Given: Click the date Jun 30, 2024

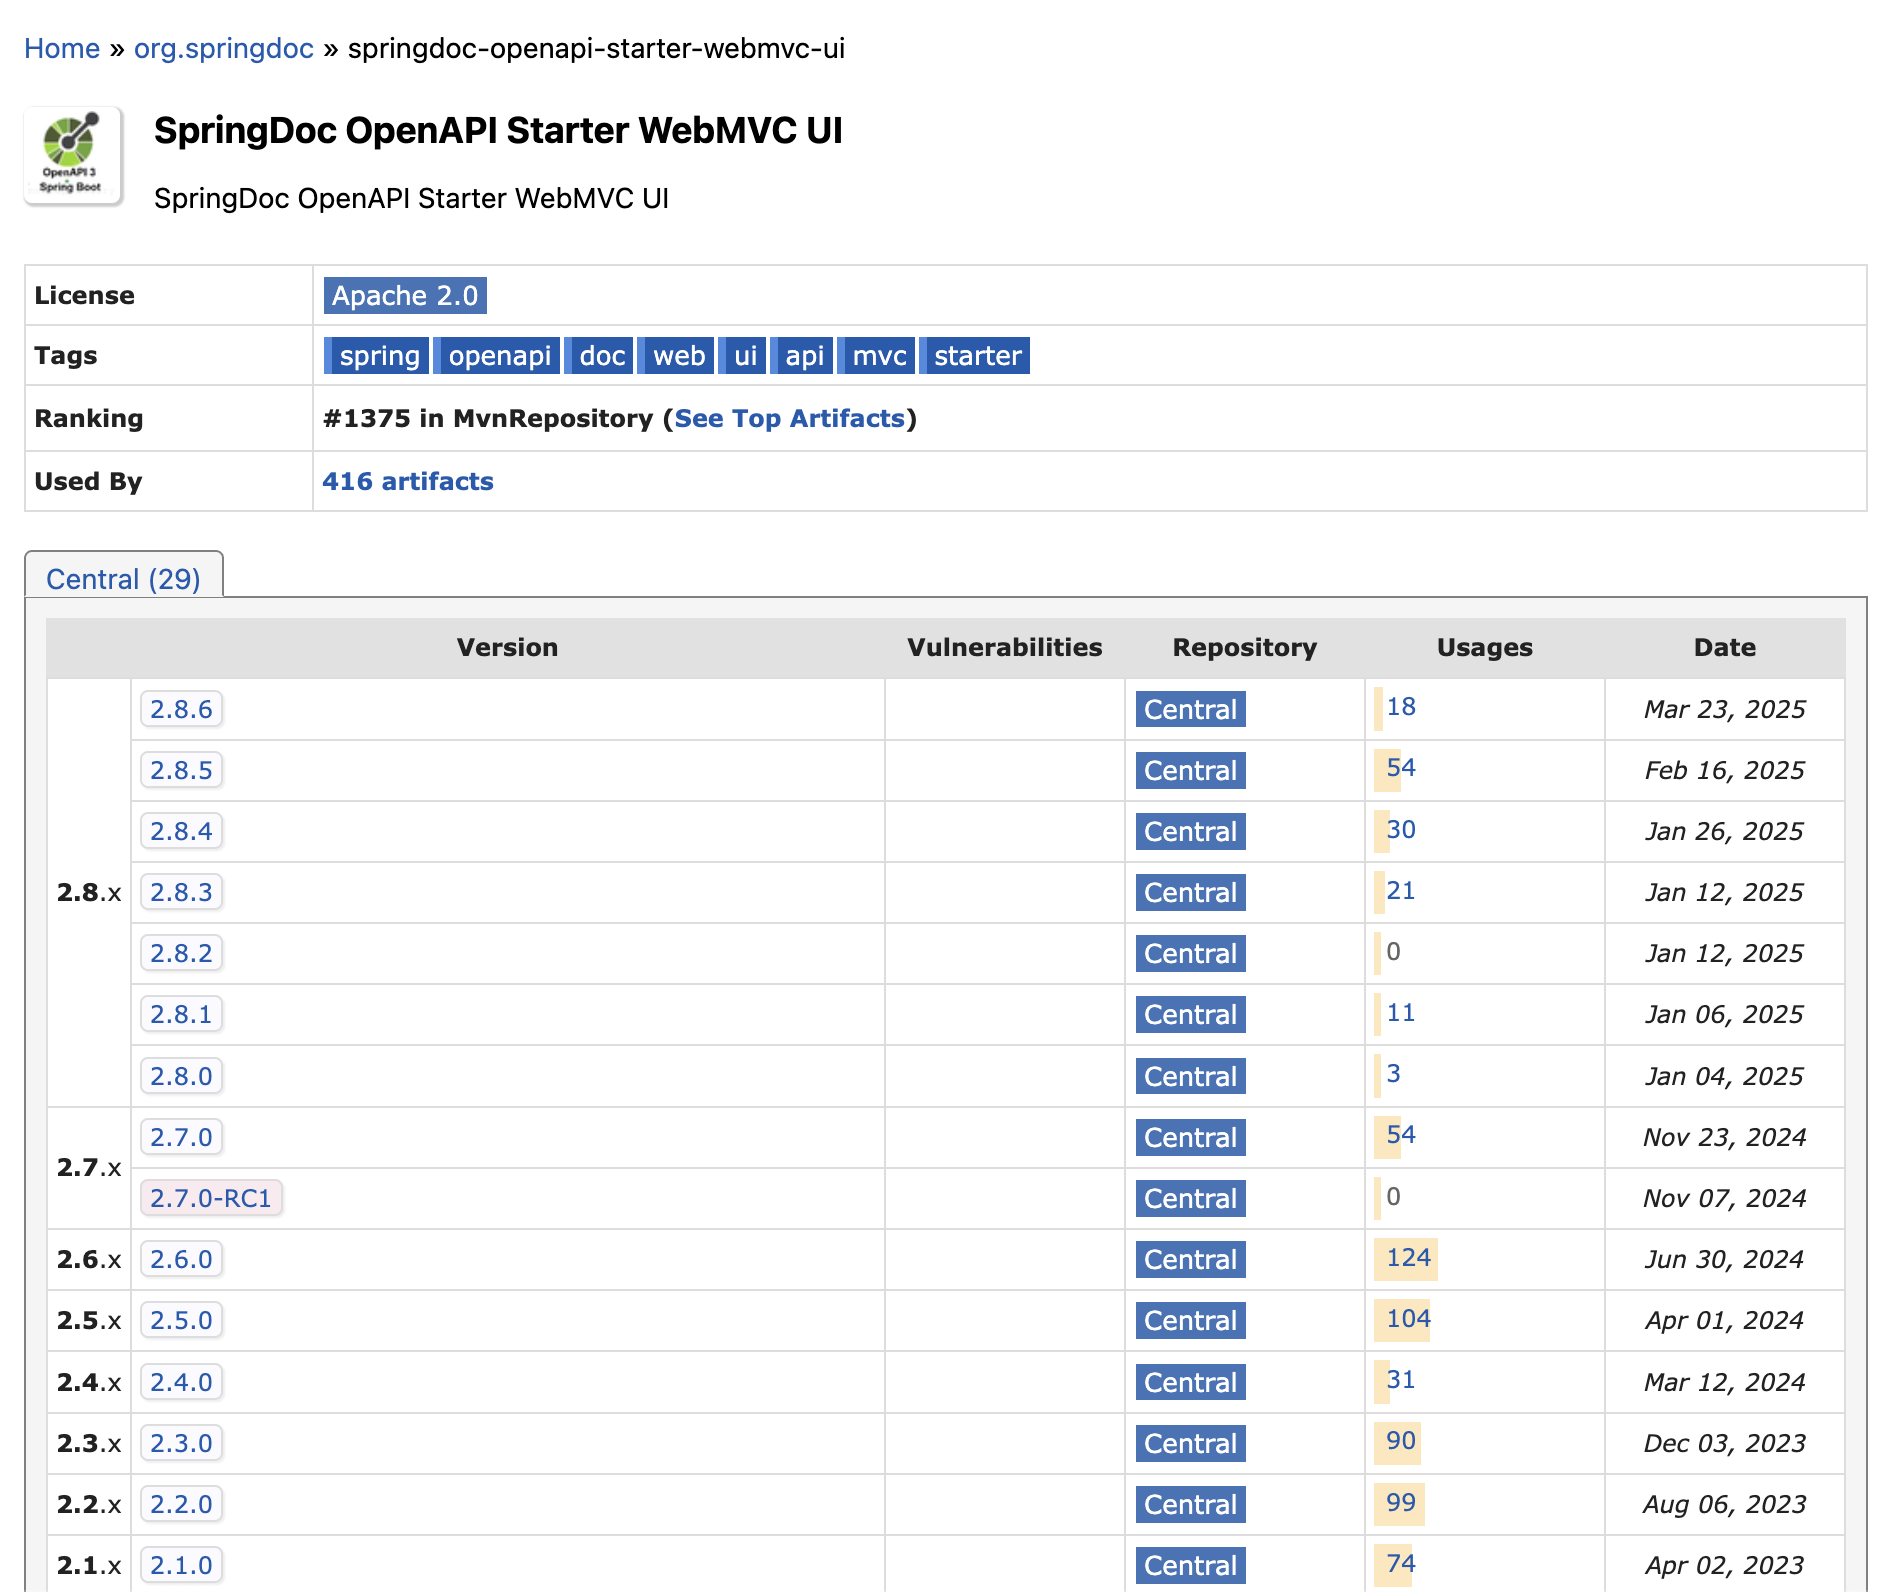Looking at the screenshot, I should pyautogui.click(x=1725, y=1259).
